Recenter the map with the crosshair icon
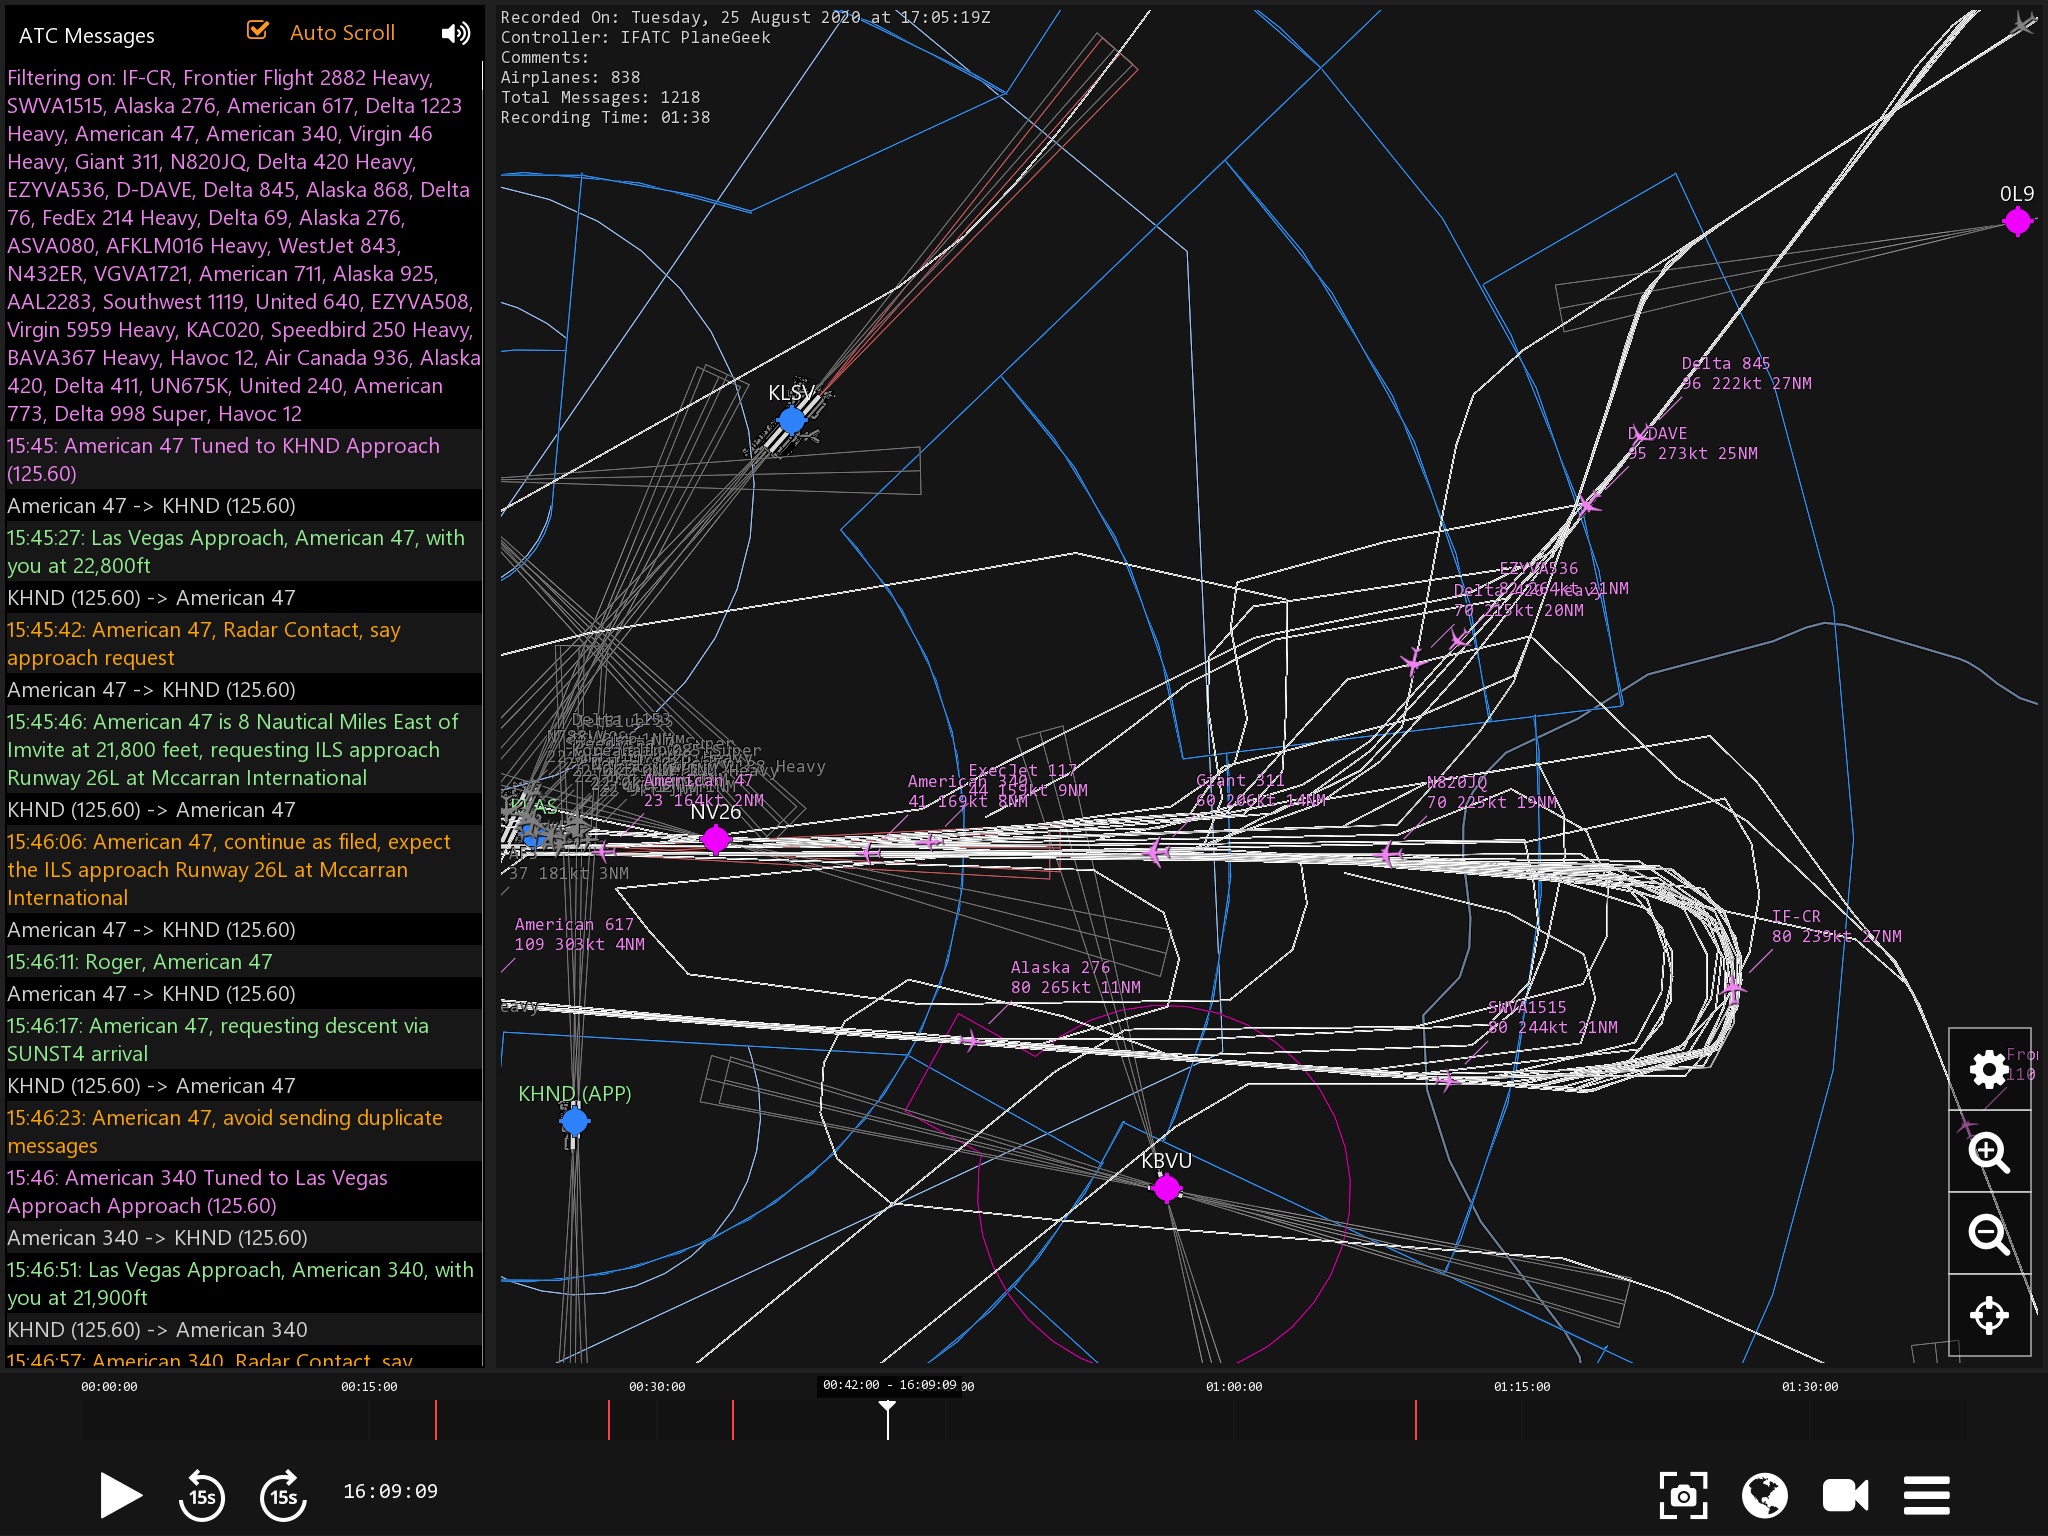This screenshot has width=2048, height=1536. 1988,1316
